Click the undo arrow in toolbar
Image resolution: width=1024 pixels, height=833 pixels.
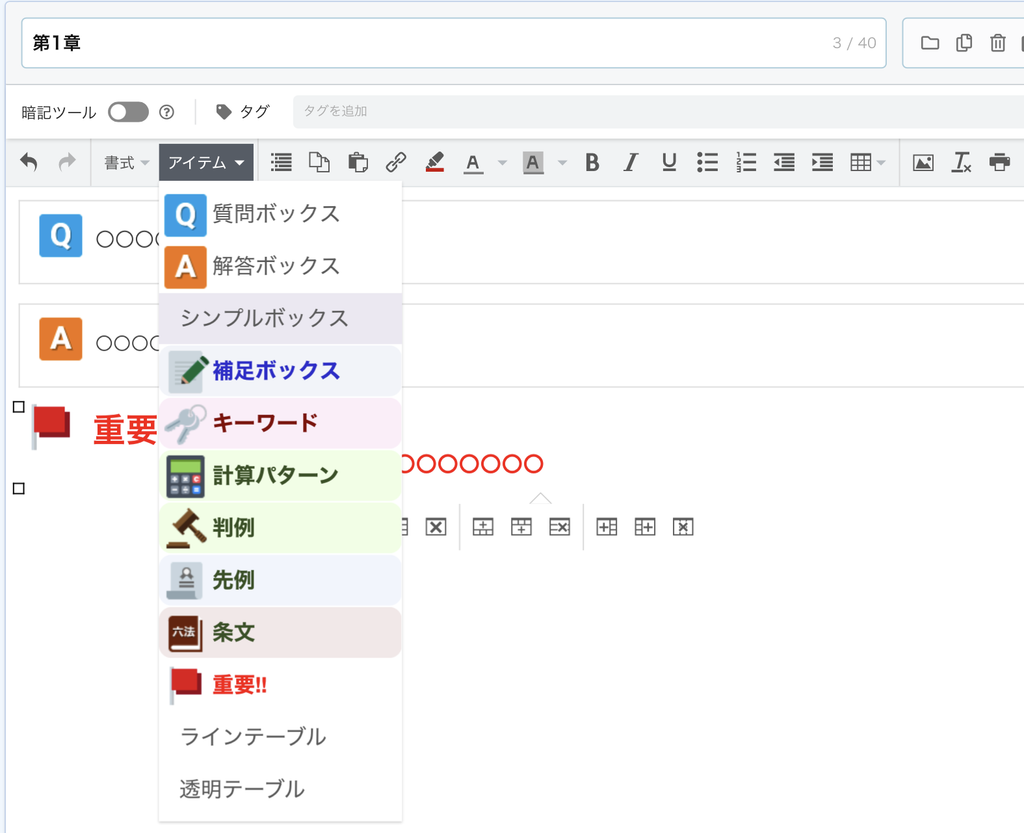coord(29,162)
